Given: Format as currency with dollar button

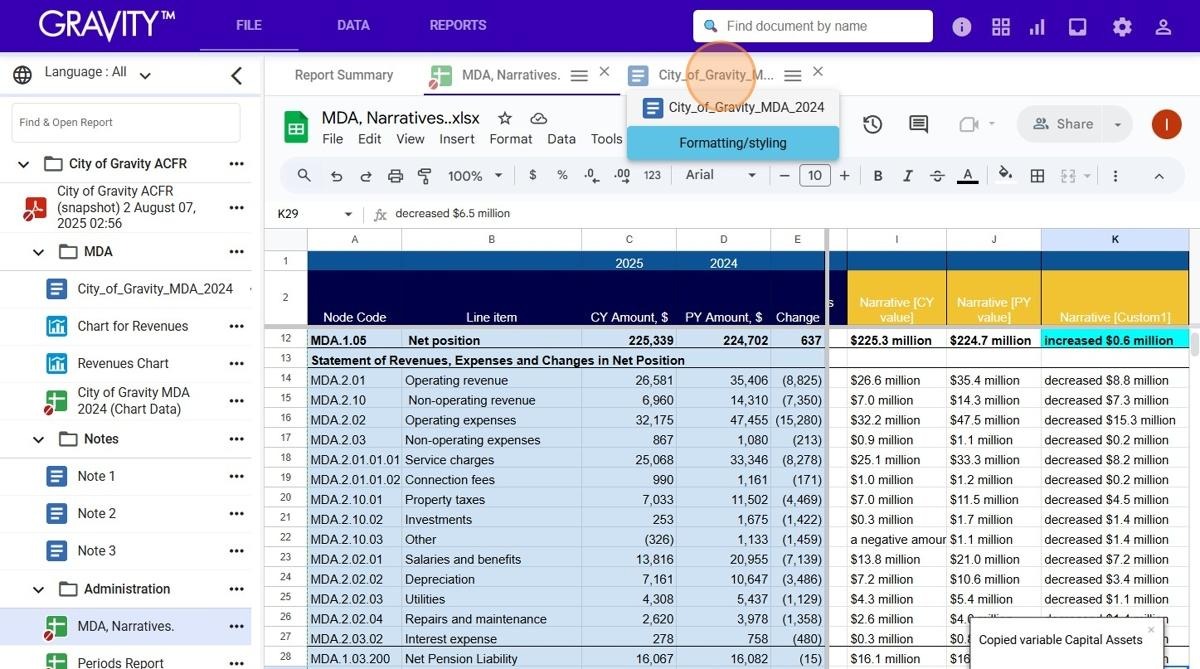Looking at the screenshot, I should (532, 176).
